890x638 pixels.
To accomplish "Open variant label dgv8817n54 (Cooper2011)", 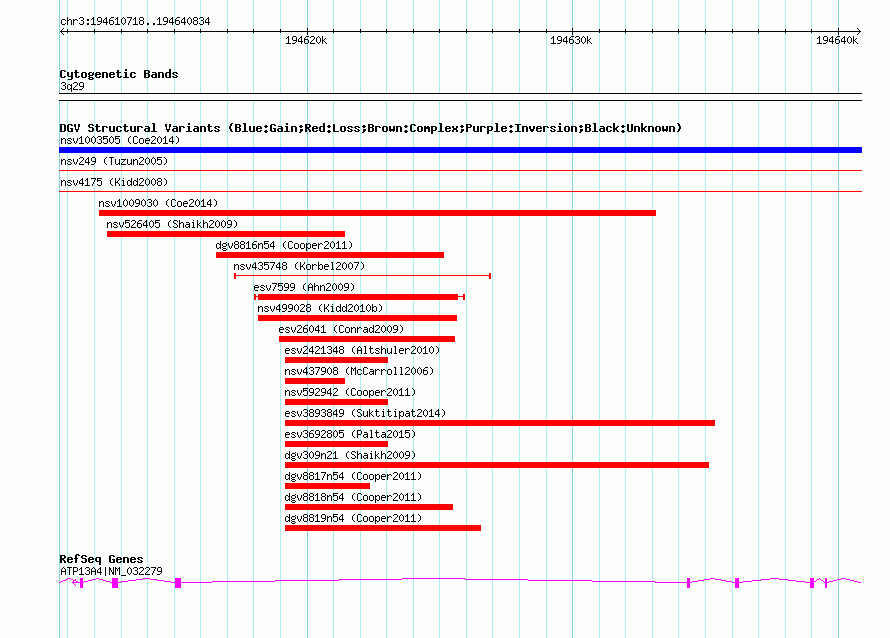I will (353, 476).
